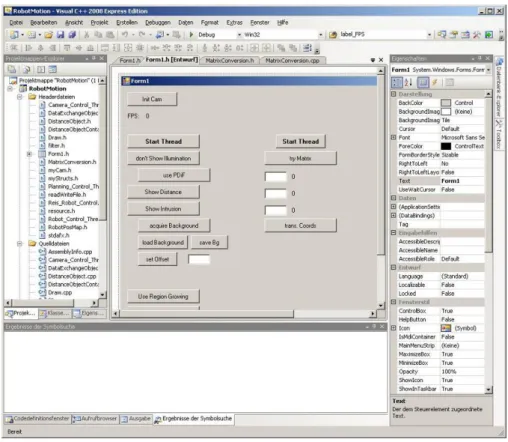Open Object Browser via toolbar icon
This screenshot has width=508, height=442.
(x=465, y=34)
